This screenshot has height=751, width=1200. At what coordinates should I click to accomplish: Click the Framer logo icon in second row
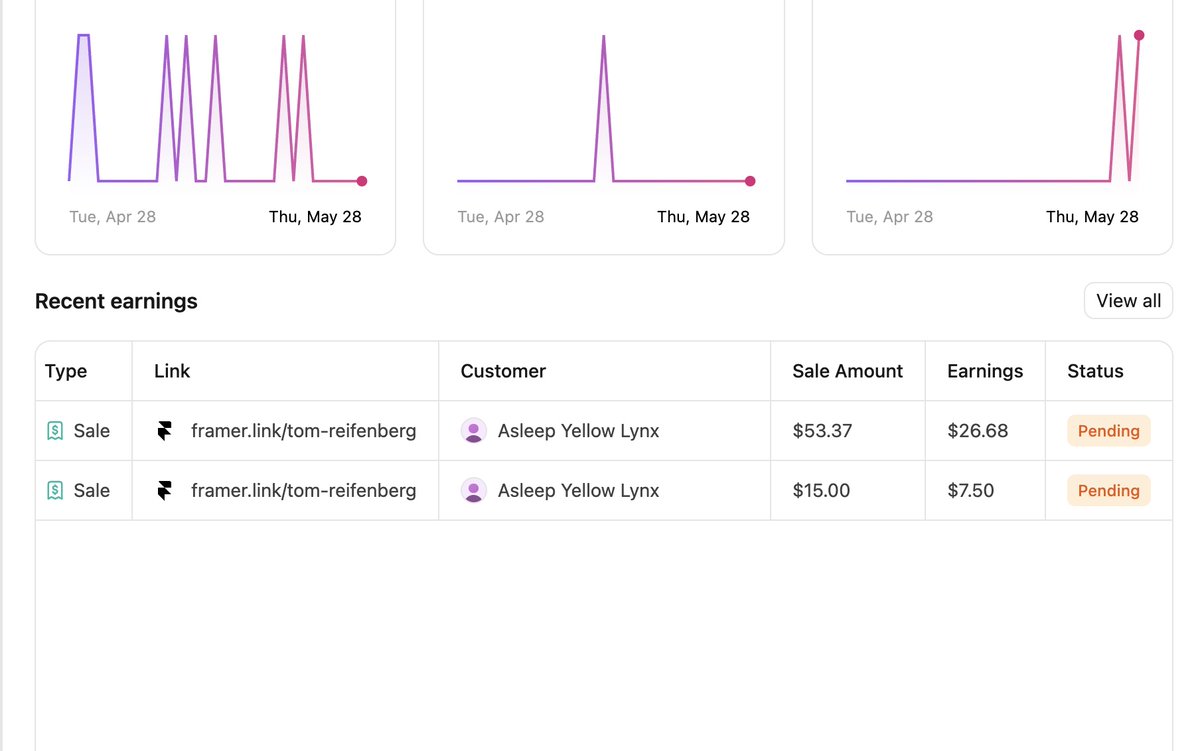[x=165, y=491]
